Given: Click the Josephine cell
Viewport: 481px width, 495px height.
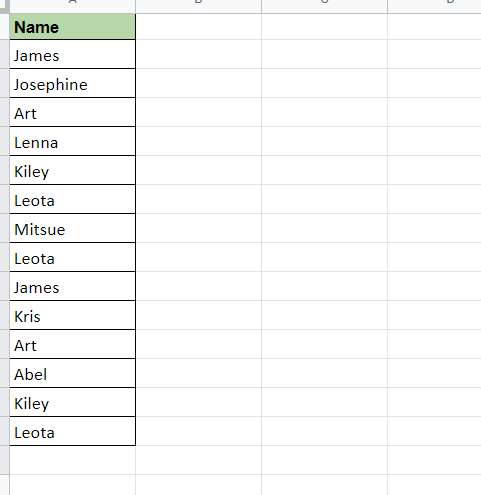Looking at the screenshot, I should point(72,83).
